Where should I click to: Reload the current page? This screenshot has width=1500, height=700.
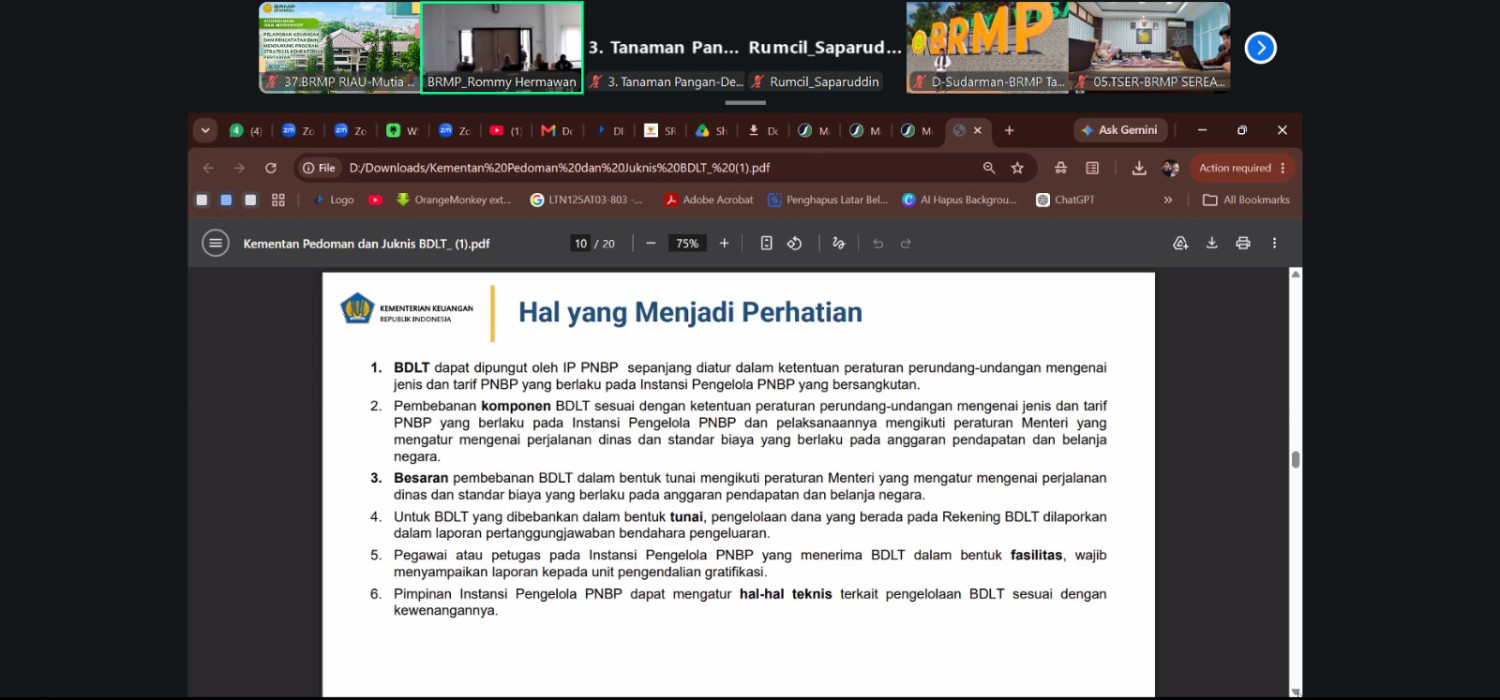(270, 168)
